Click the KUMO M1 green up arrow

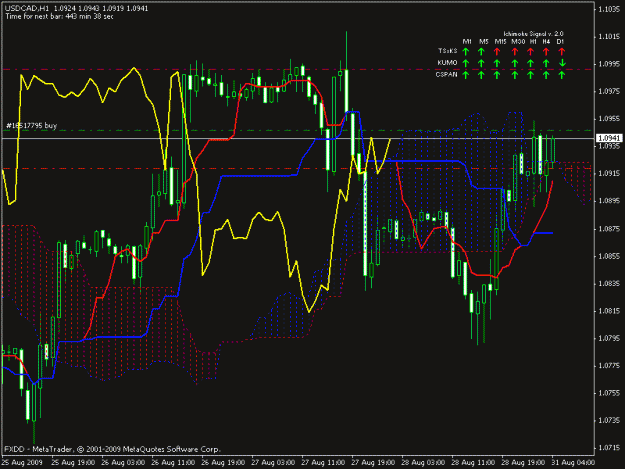(x=466, y=63)
